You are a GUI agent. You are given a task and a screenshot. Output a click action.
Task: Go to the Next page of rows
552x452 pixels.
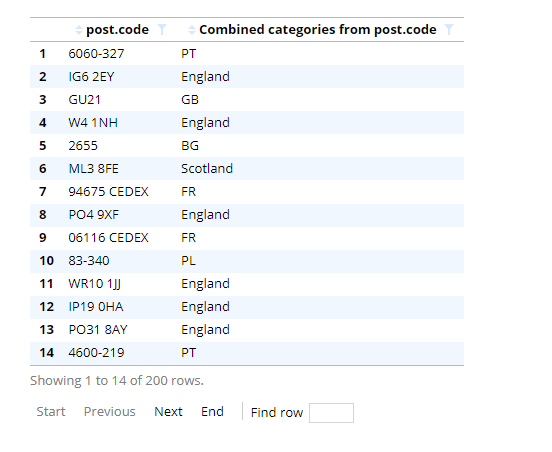click(x=168, y=412)
